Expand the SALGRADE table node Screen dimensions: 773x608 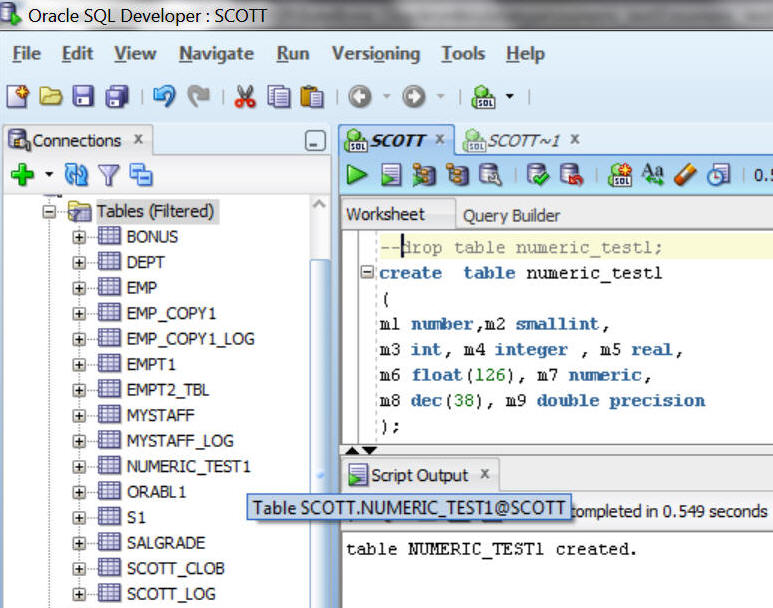[x=78, y=543]
